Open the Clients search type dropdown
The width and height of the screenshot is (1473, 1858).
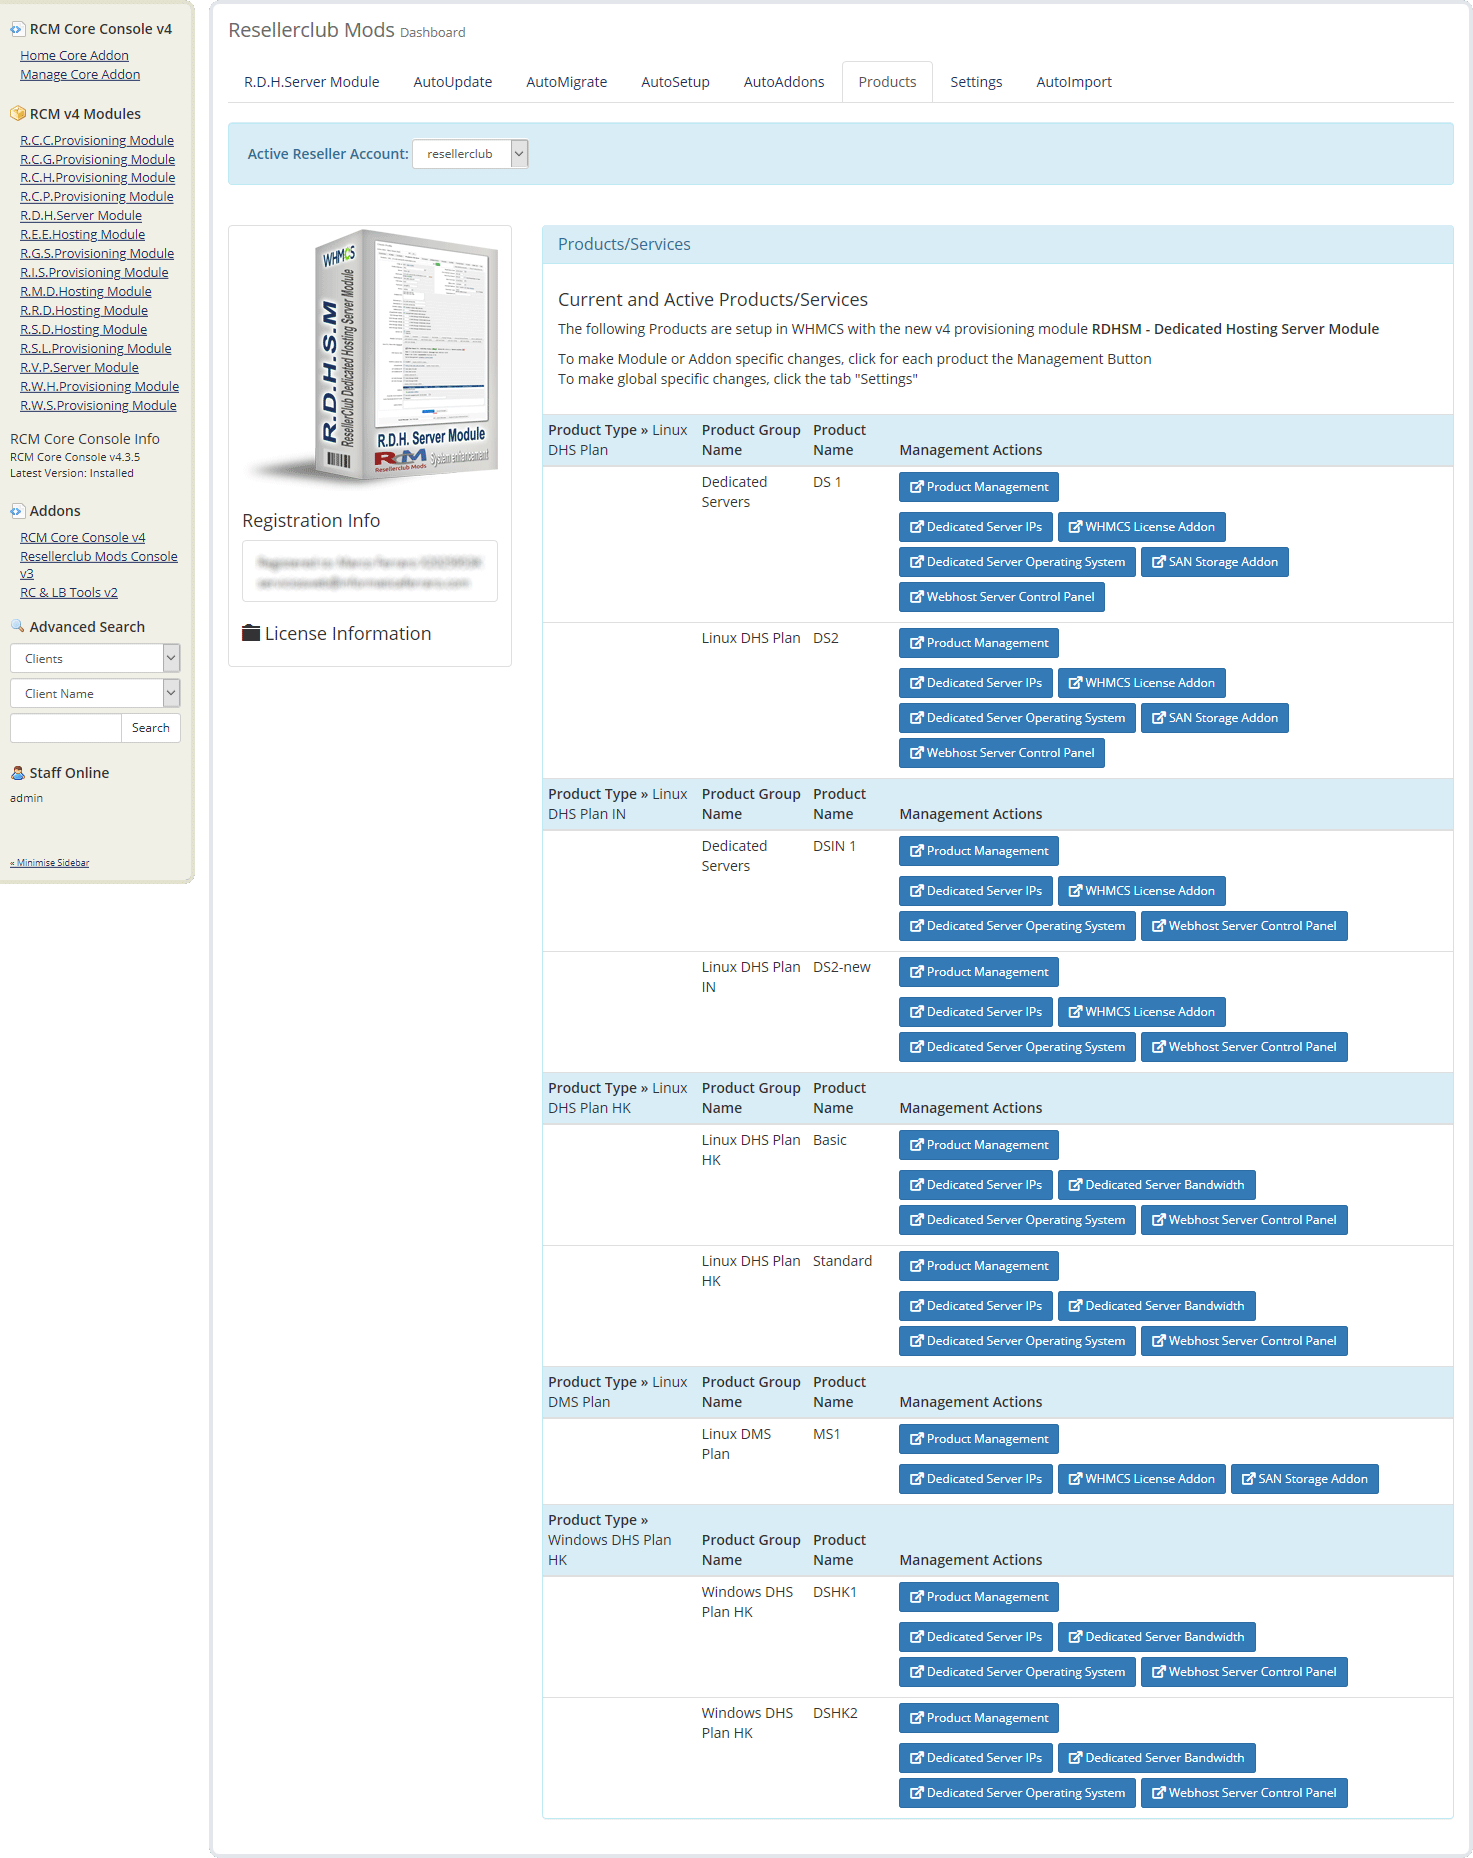click(x=95, y=658)
